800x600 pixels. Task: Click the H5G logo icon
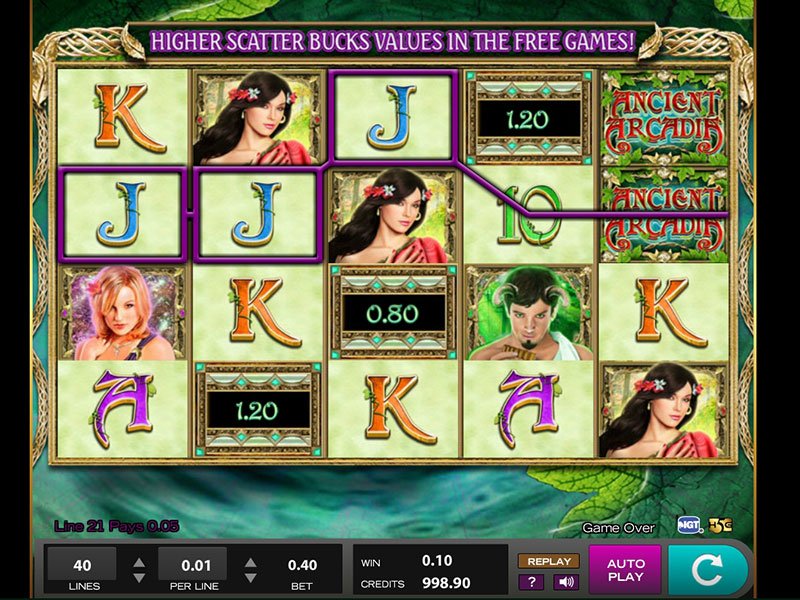tap(720, 524)
